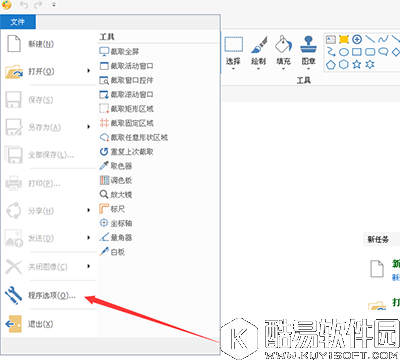The width and height of the screenshot is (400, 360).
Task: Select the image insert shape icon
Action: click(x=331, y=40)
